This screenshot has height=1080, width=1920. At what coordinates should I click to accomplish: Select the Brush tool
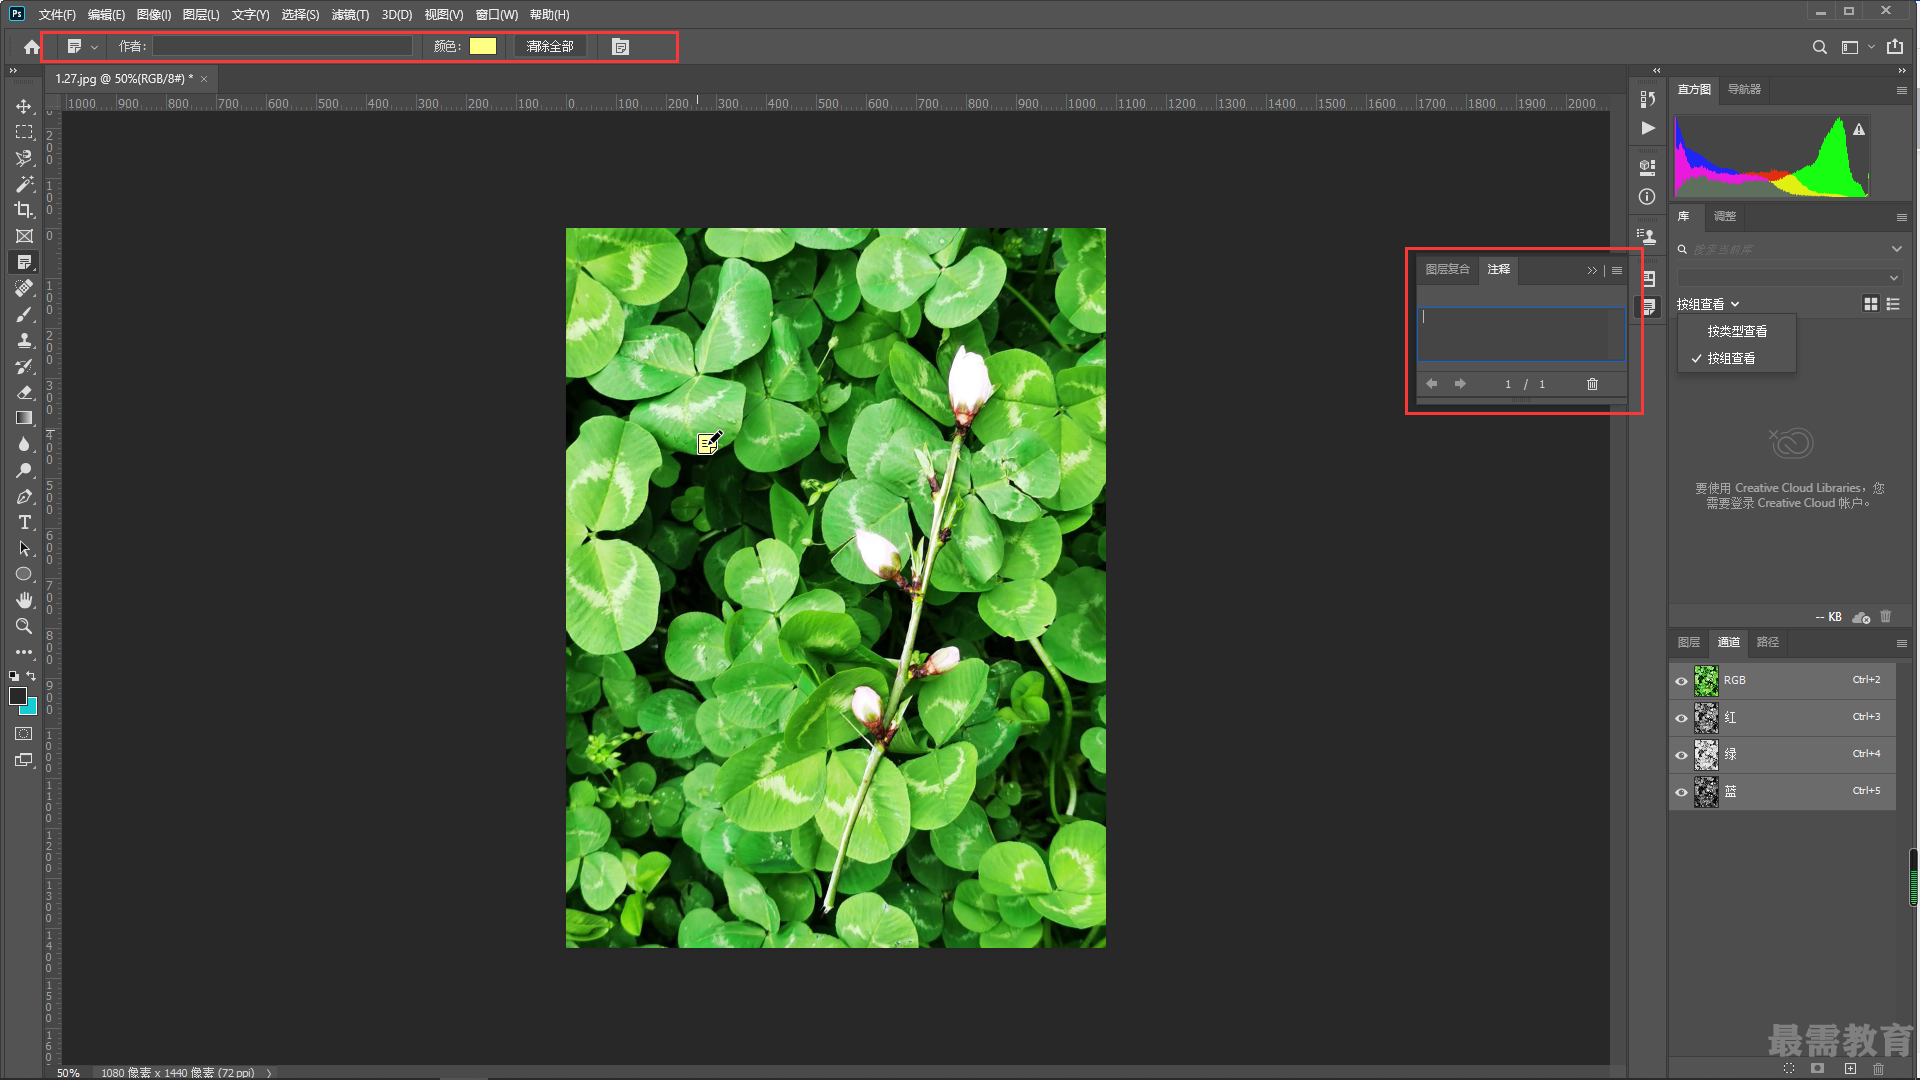coord(24,314)
